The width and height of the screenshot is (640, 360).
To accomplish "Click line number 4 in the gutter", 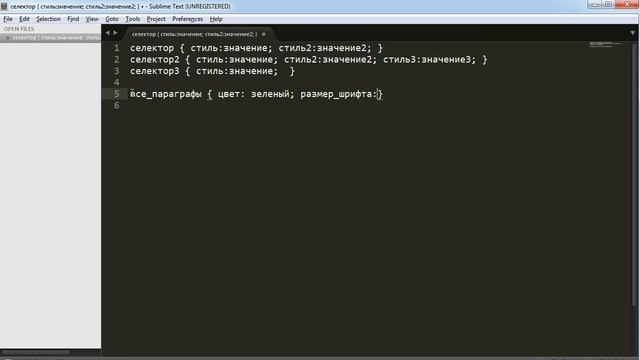I will coord(117,82).
